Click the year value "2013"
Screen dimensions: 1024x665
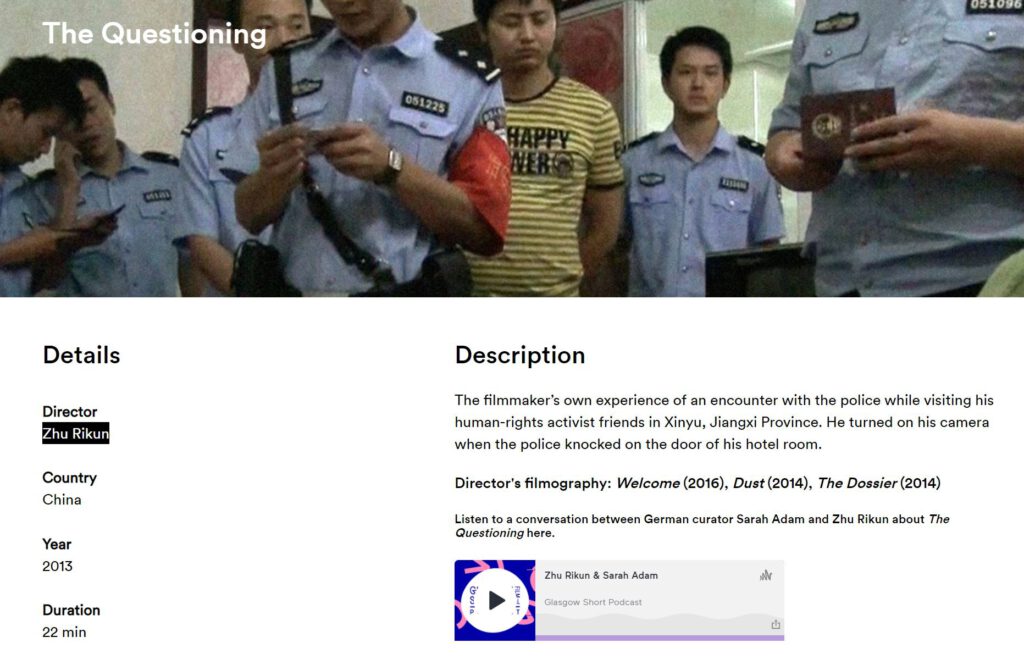pyautogui.click(x=57, y=566)
